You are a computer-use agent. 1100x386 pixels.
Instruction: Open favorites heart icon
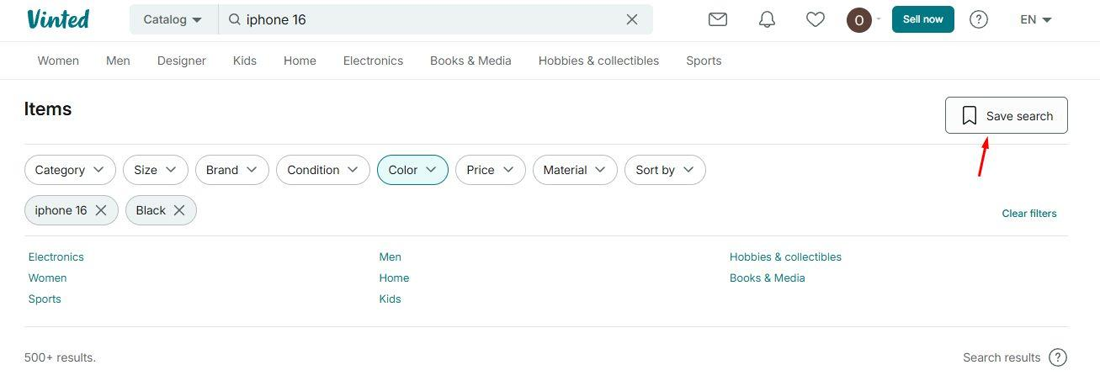pos(815,20)
